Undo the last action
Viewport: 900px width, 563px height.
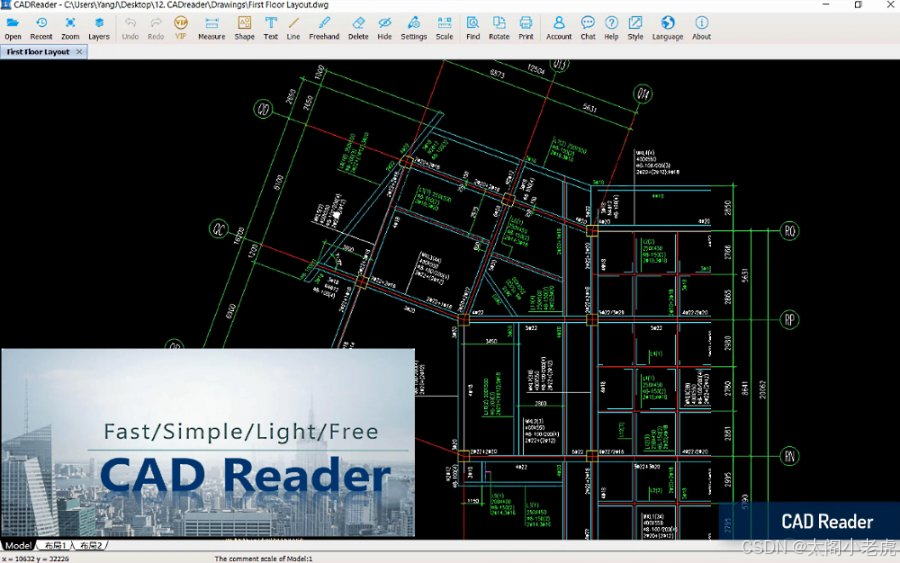tap(130, 28)
